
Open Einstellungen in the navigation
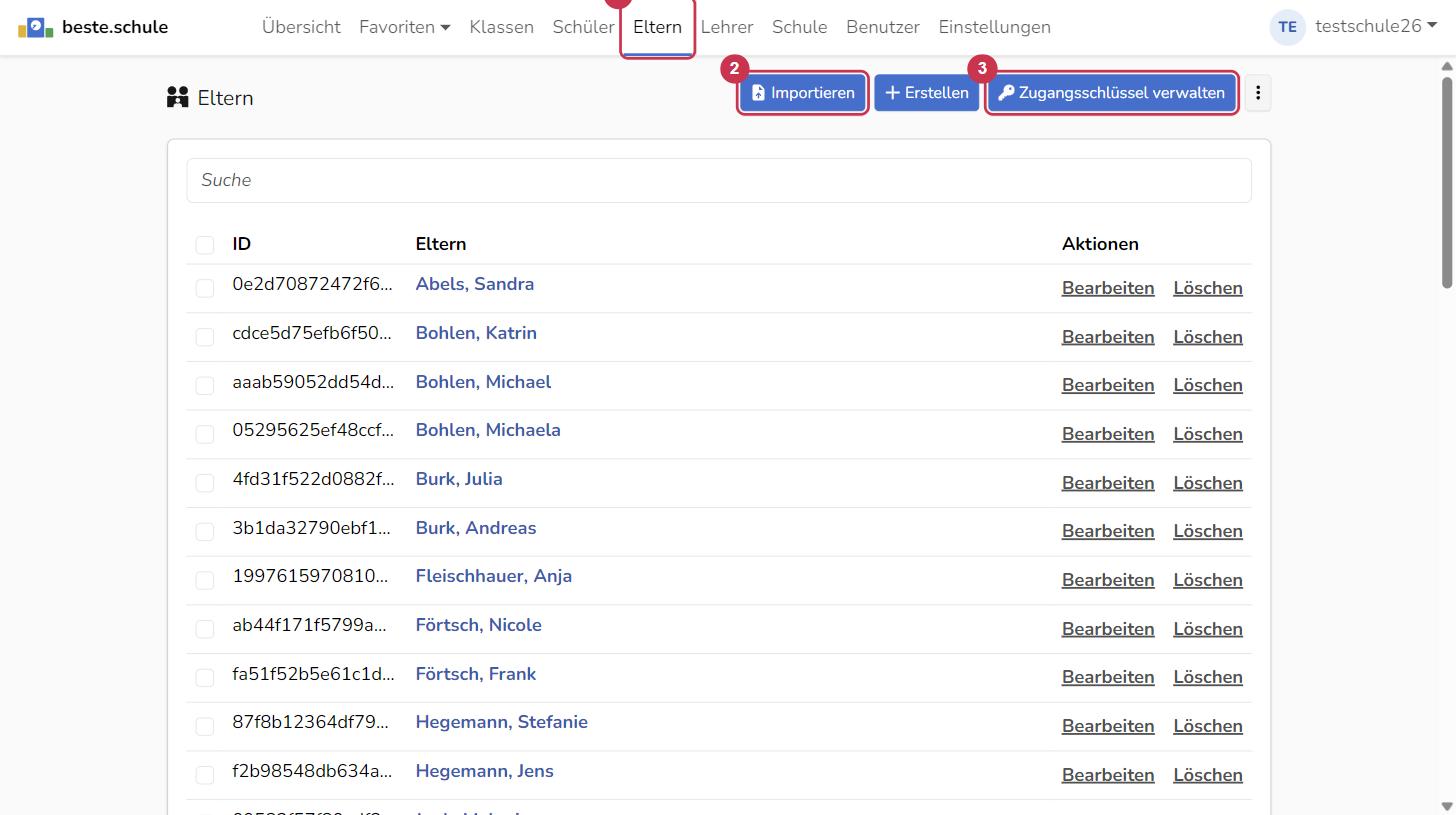(x=994, y=27)
